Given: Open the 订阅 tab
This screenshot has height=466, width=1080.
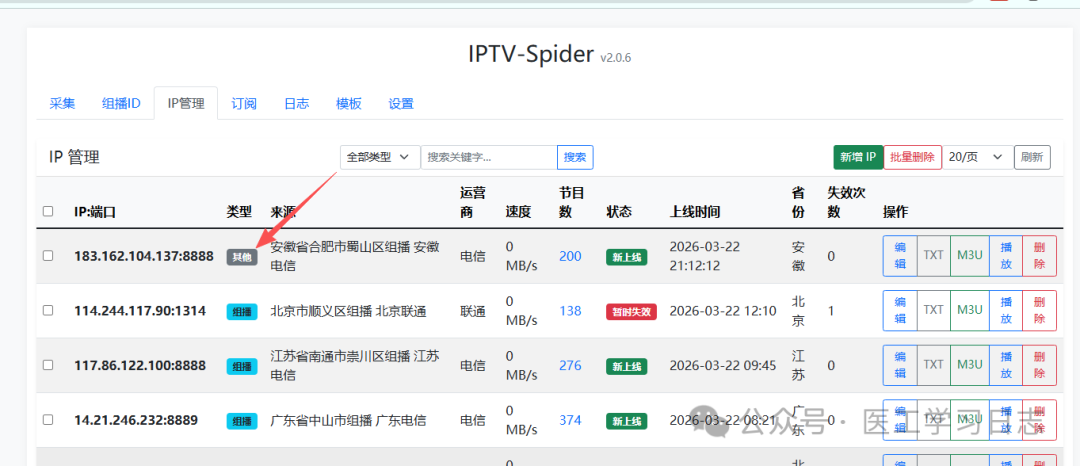Looking at the screenshot, I should (x=244, y=103).
